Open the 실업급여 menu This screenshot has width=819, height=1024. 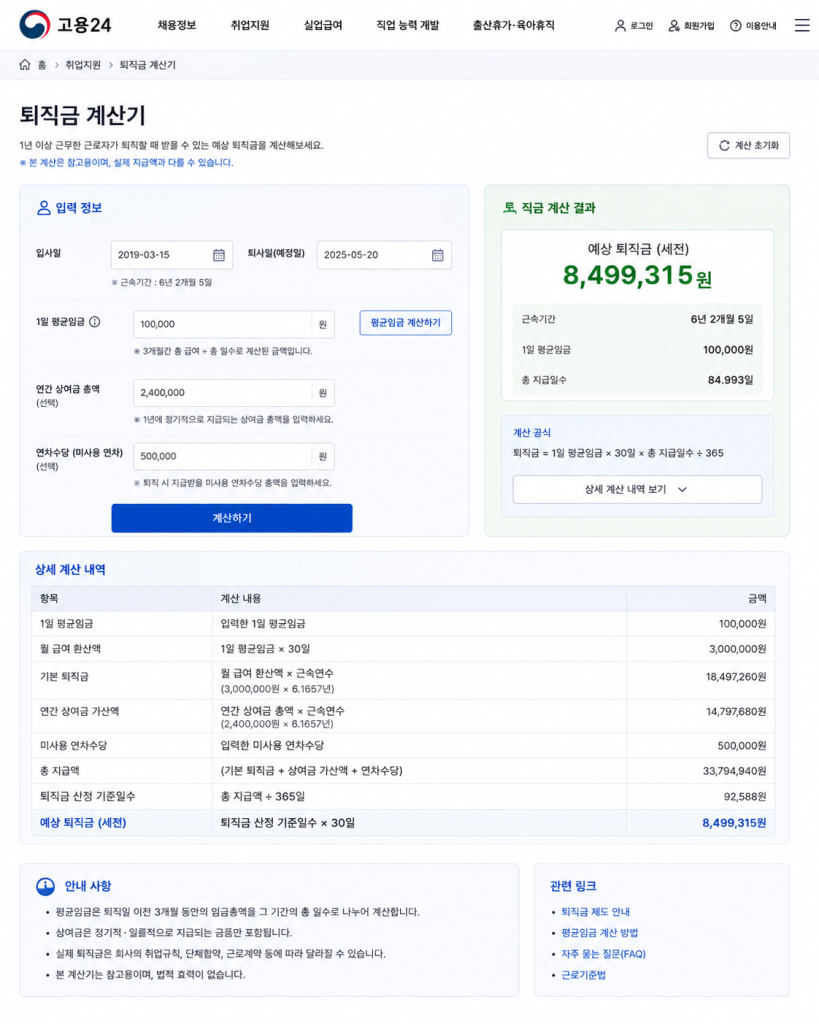point(323,25)
